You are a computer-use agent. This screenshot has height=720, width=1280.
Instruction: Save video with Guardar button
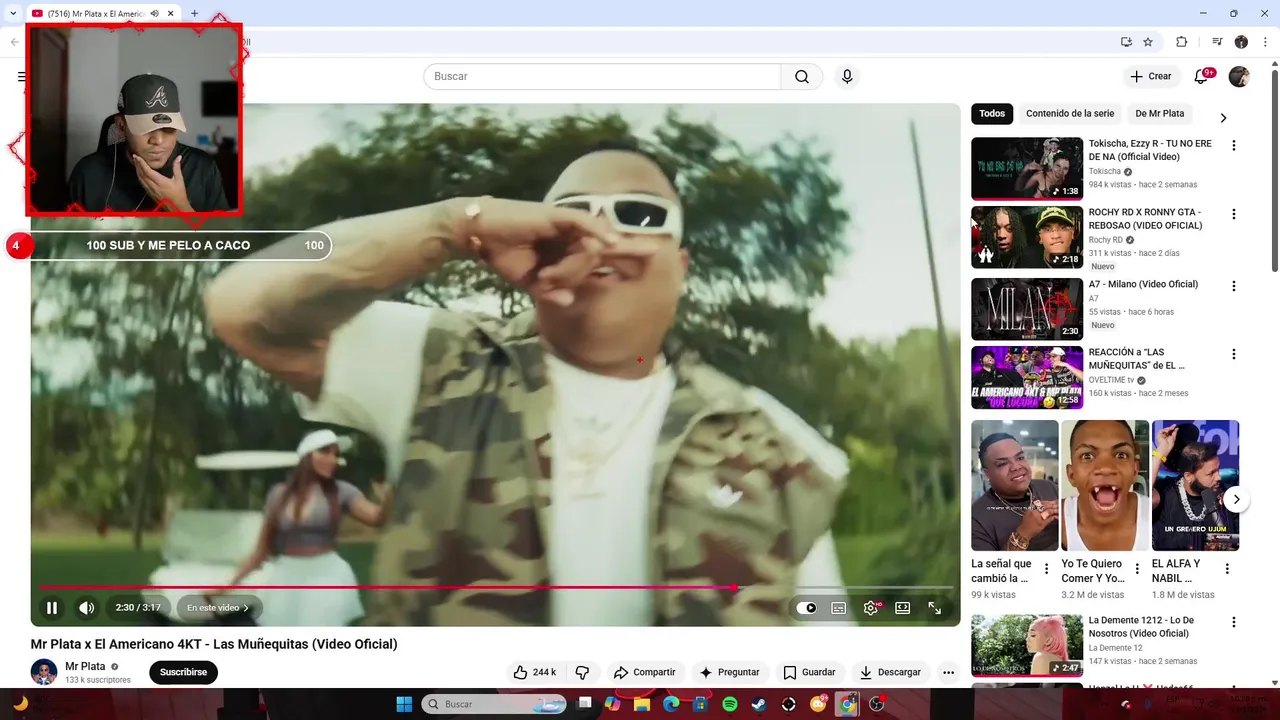point(809,673)
